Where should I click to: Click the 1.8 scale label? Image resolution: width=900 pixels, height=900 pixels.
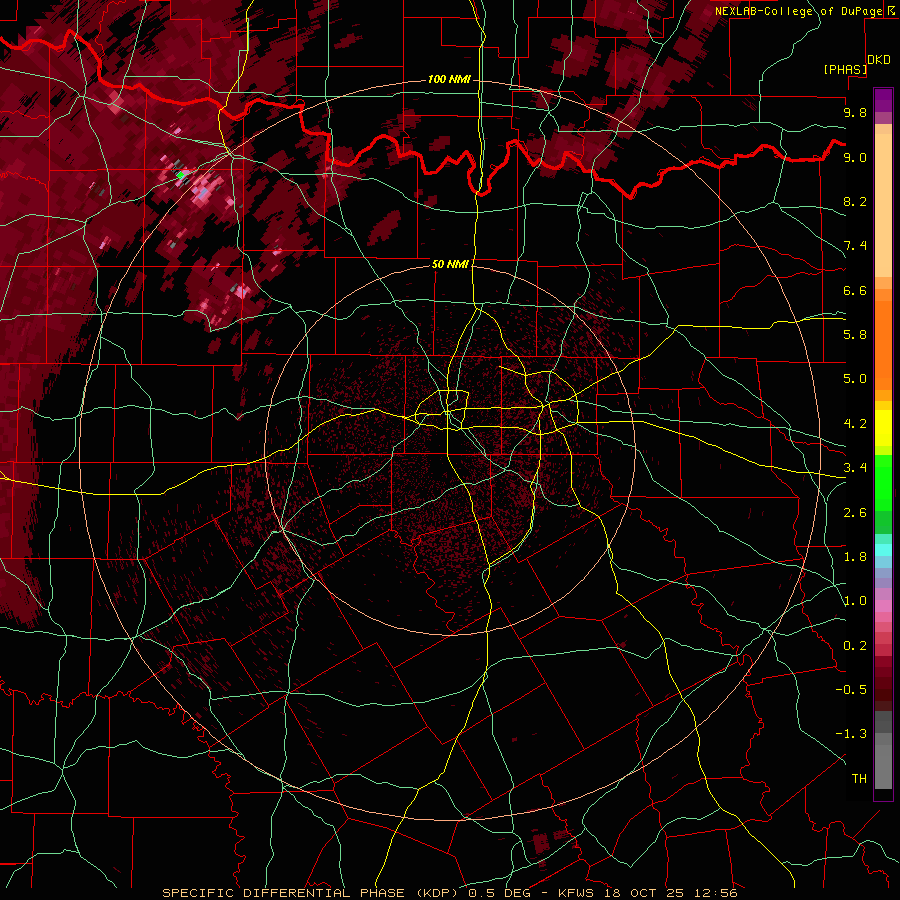(855, 557)
